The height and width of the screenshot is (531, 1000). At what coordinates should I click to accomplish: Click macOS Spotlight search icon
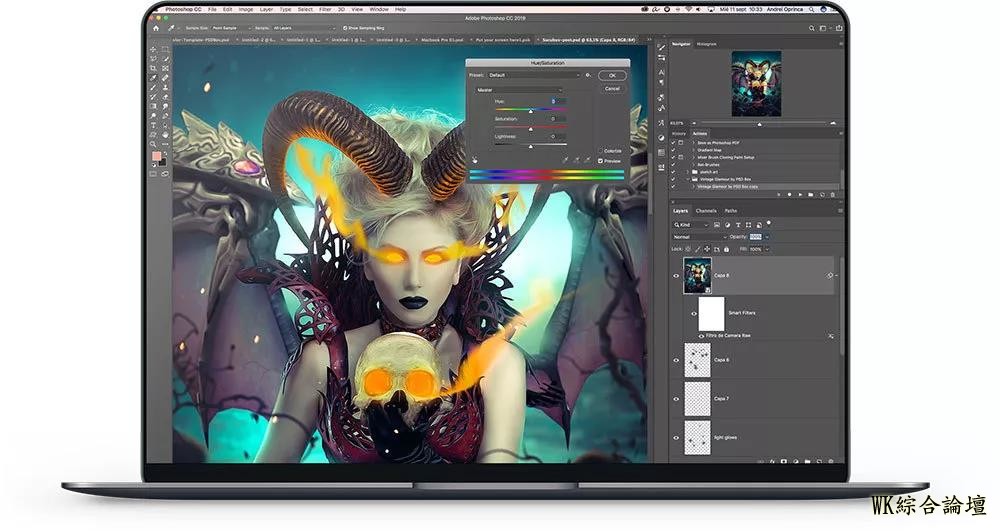point(811,10)
